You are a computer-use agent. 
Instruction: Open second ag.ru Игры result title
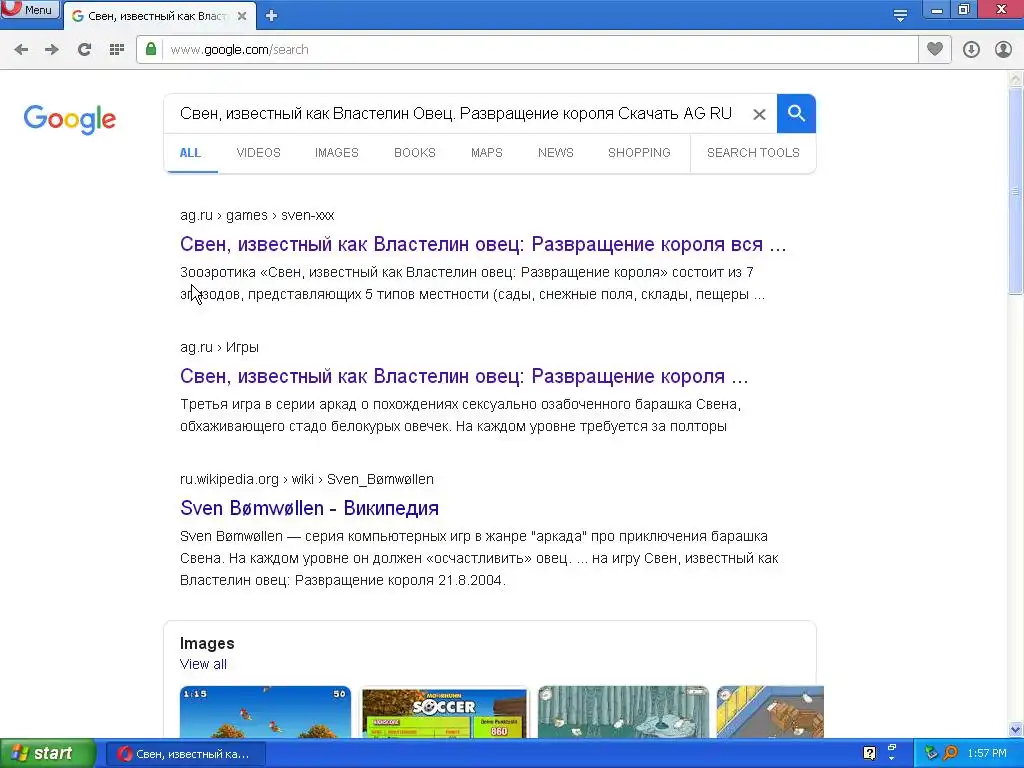click(464, 376)
